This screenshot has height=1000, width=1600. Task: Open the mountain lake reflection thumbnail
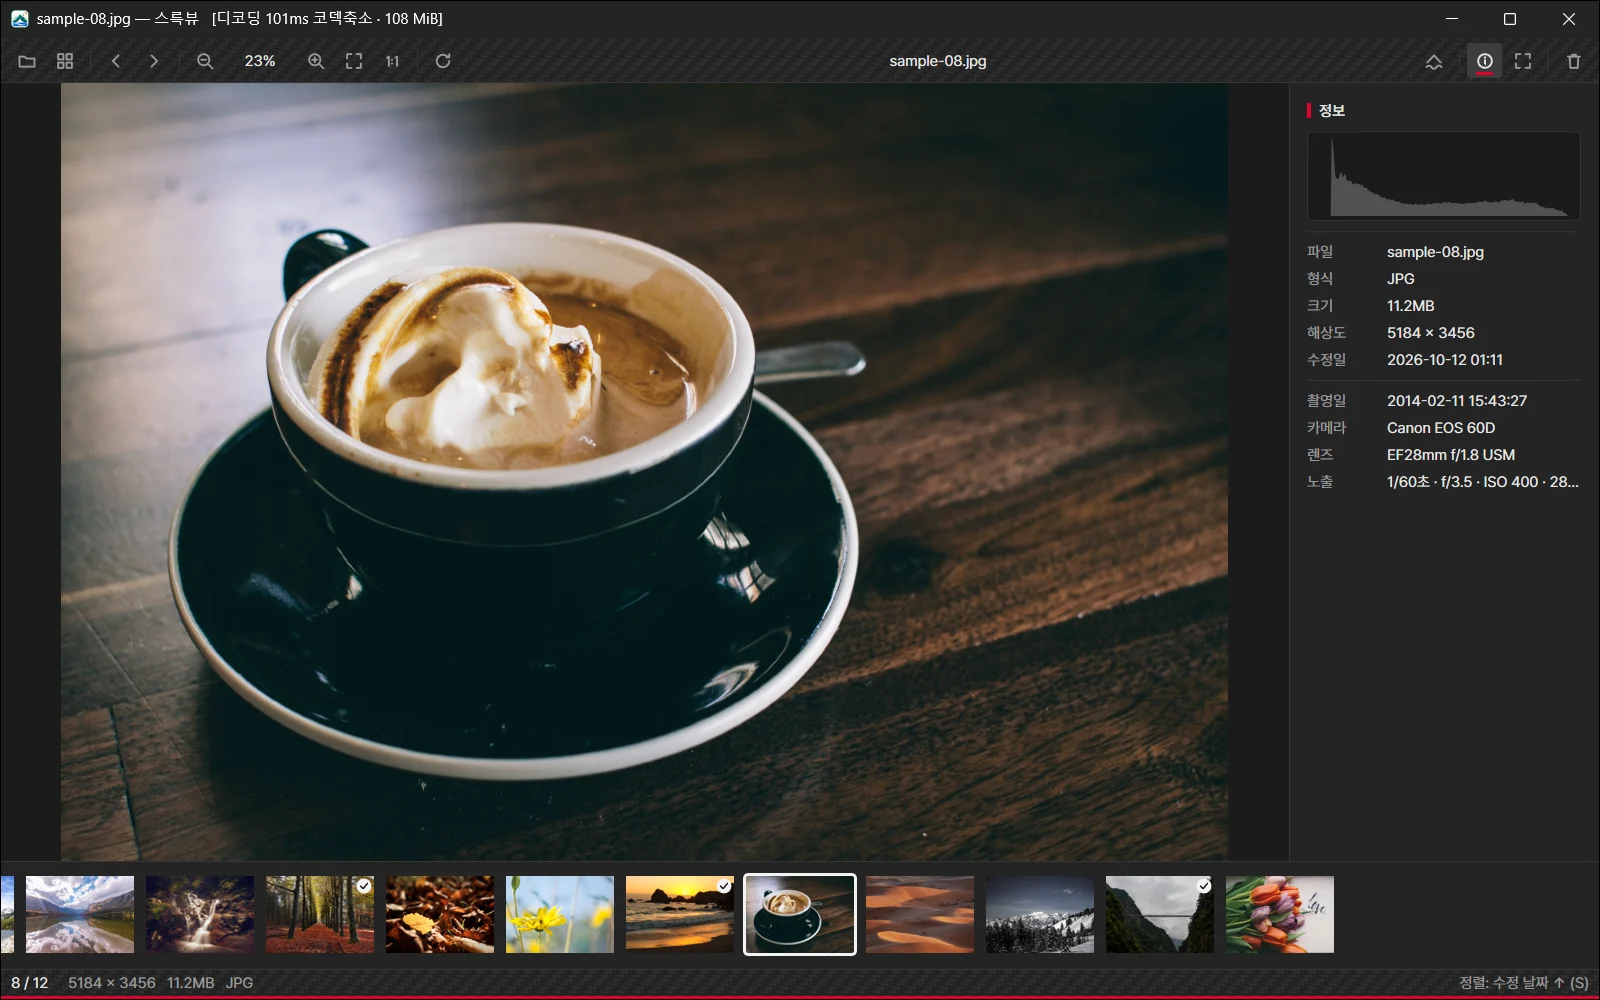coord(80,915)
